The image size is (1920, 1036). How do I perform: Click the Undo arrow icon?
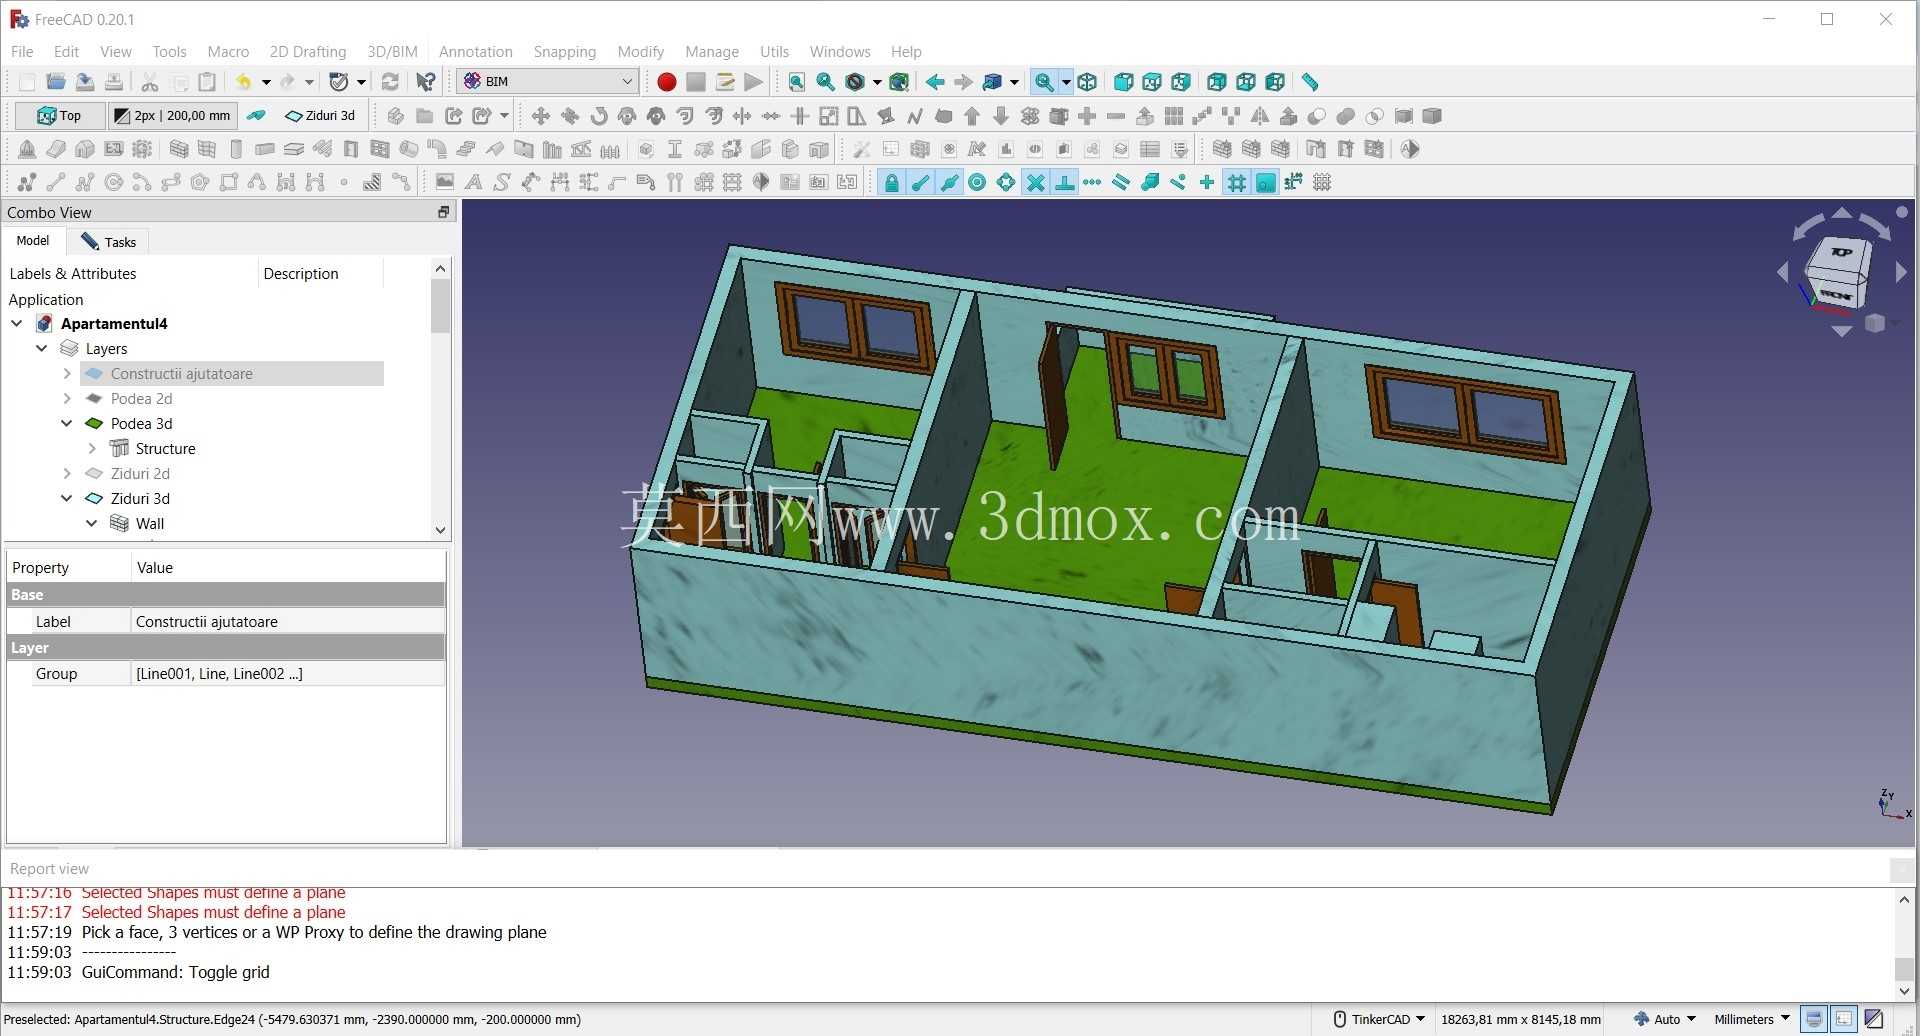point(243,82)
